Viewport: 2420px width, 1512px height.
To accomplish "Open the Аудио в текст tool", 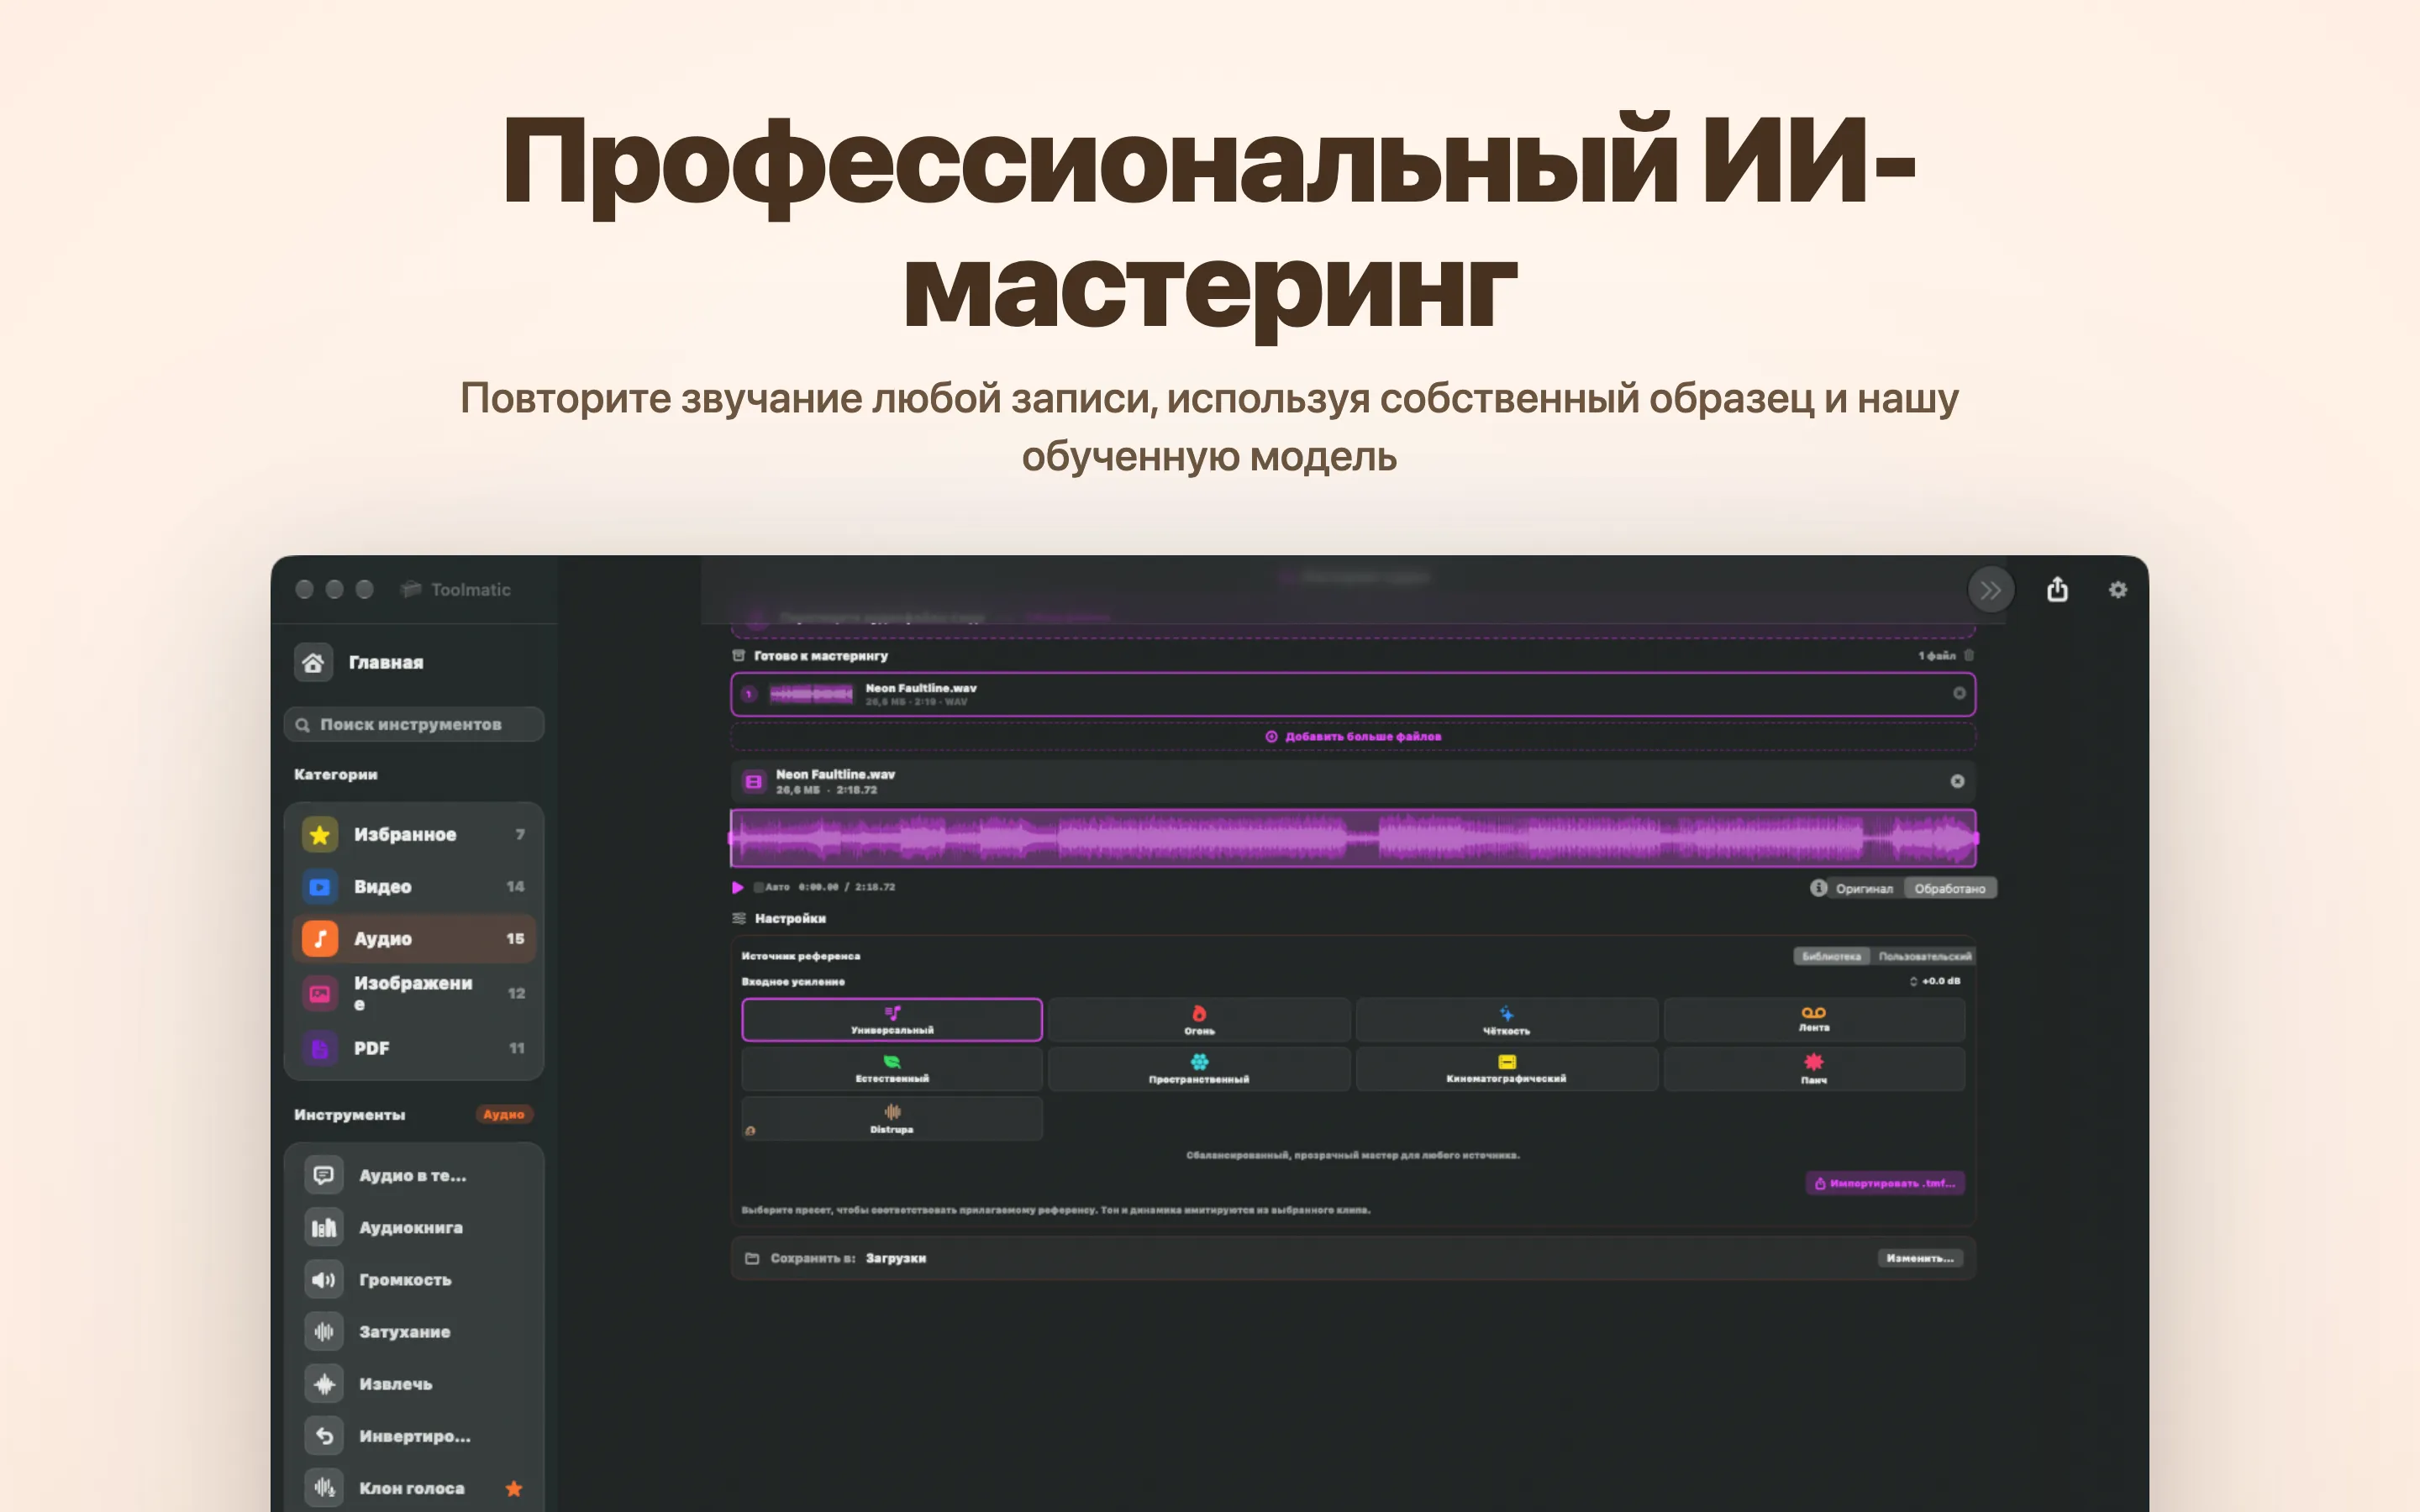I will (414, 1175).
